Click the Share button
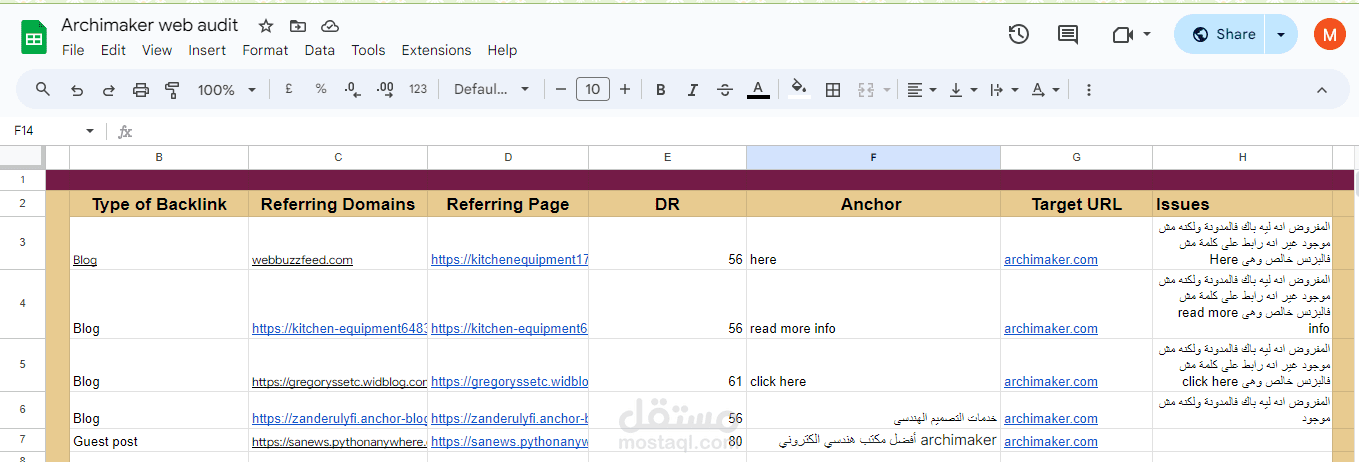The width and height of the screenshot is (1359, 462). click(x=1221, y=34)
